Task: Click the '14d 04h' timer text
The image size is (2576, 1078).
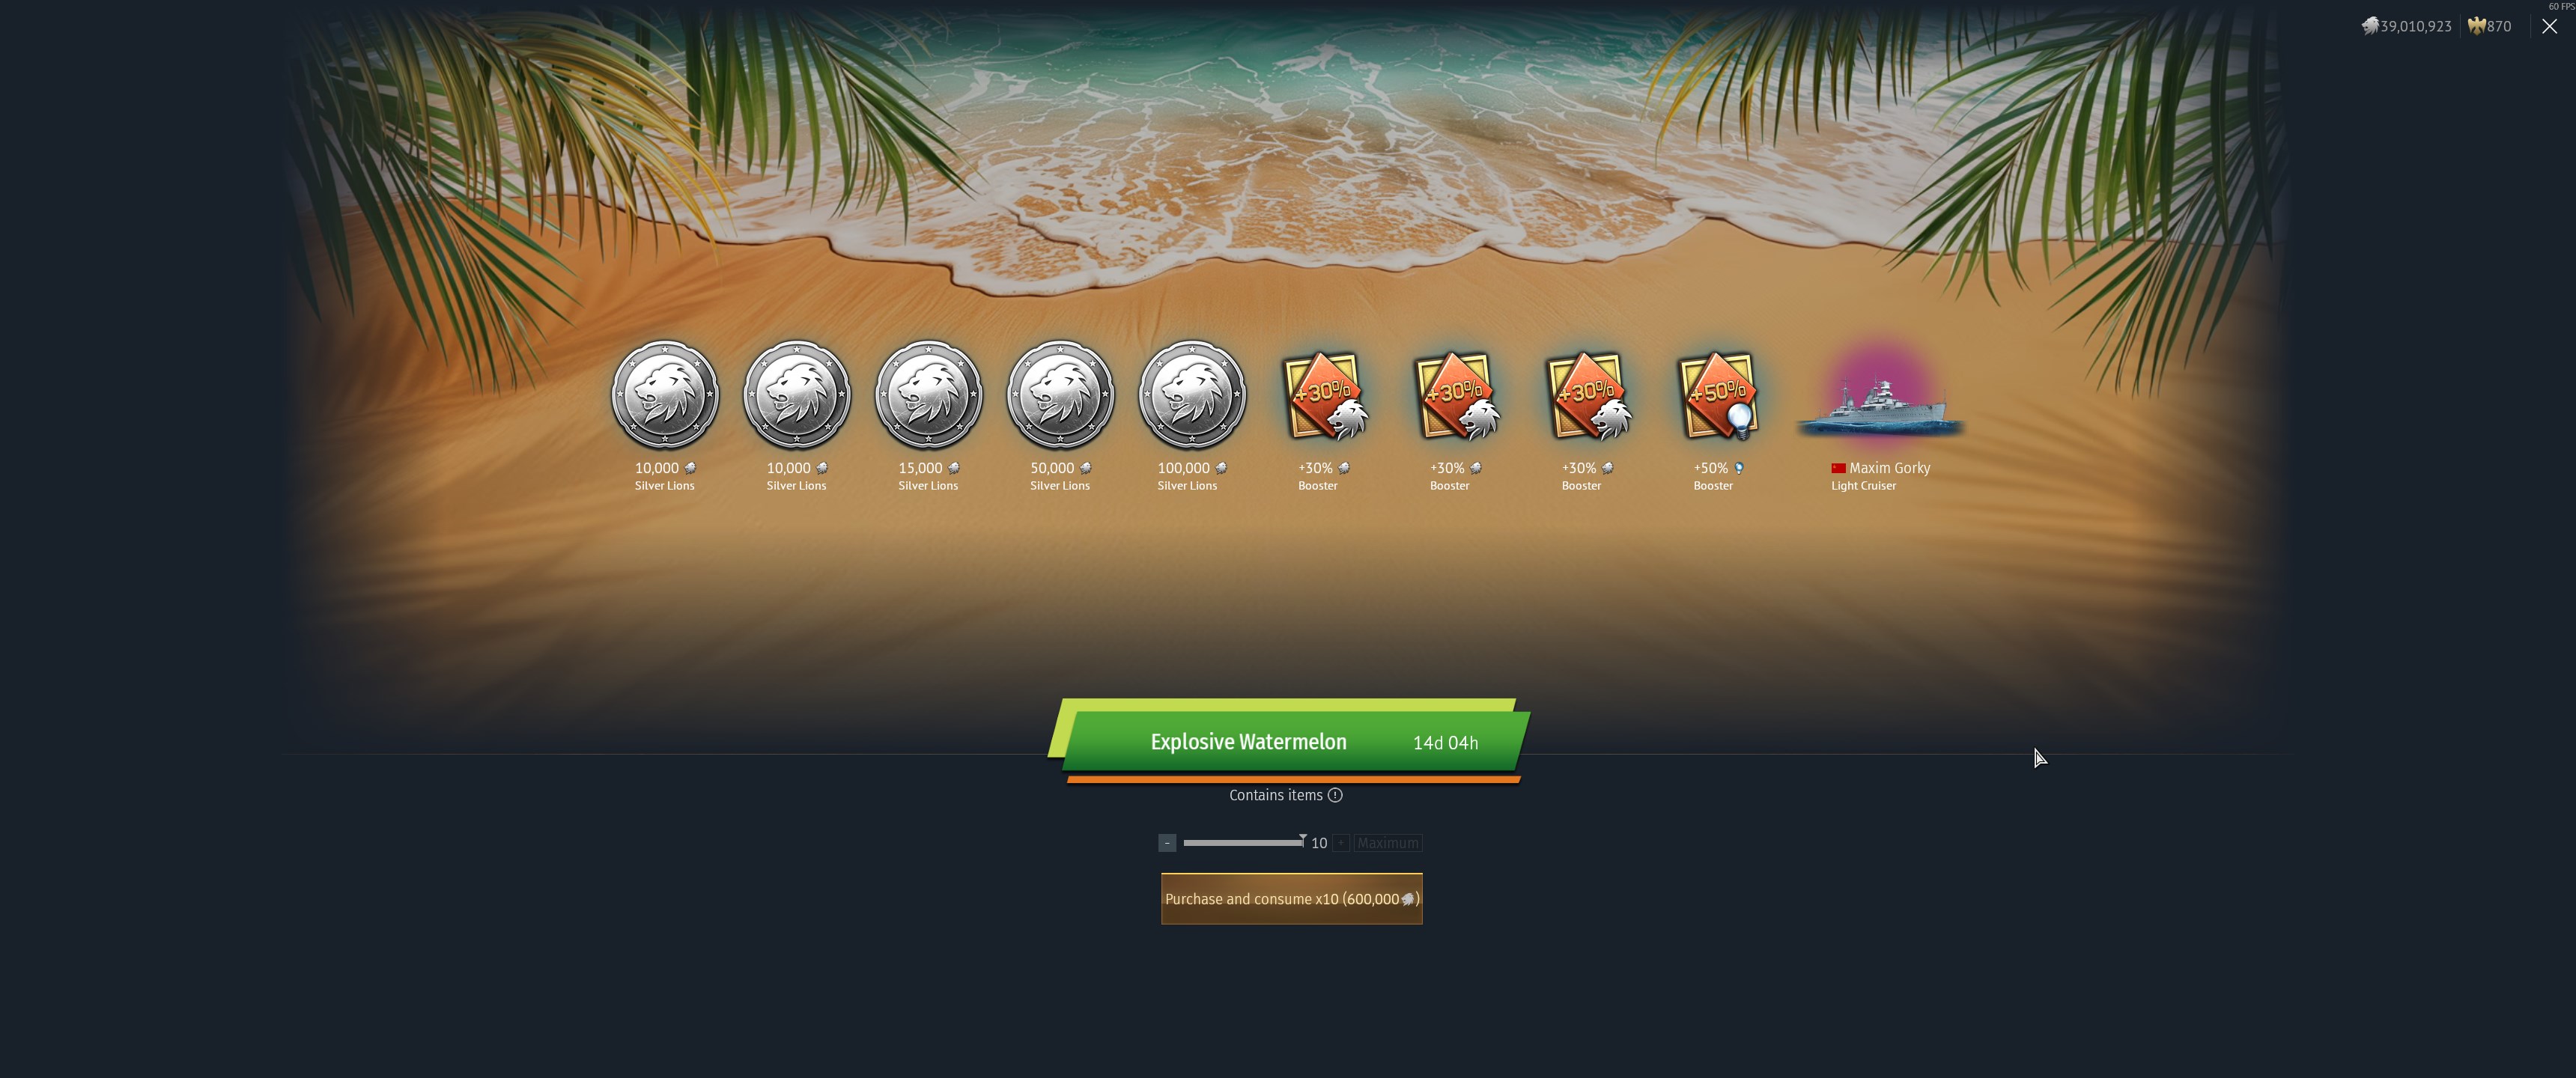Action: click(1445, 742)
